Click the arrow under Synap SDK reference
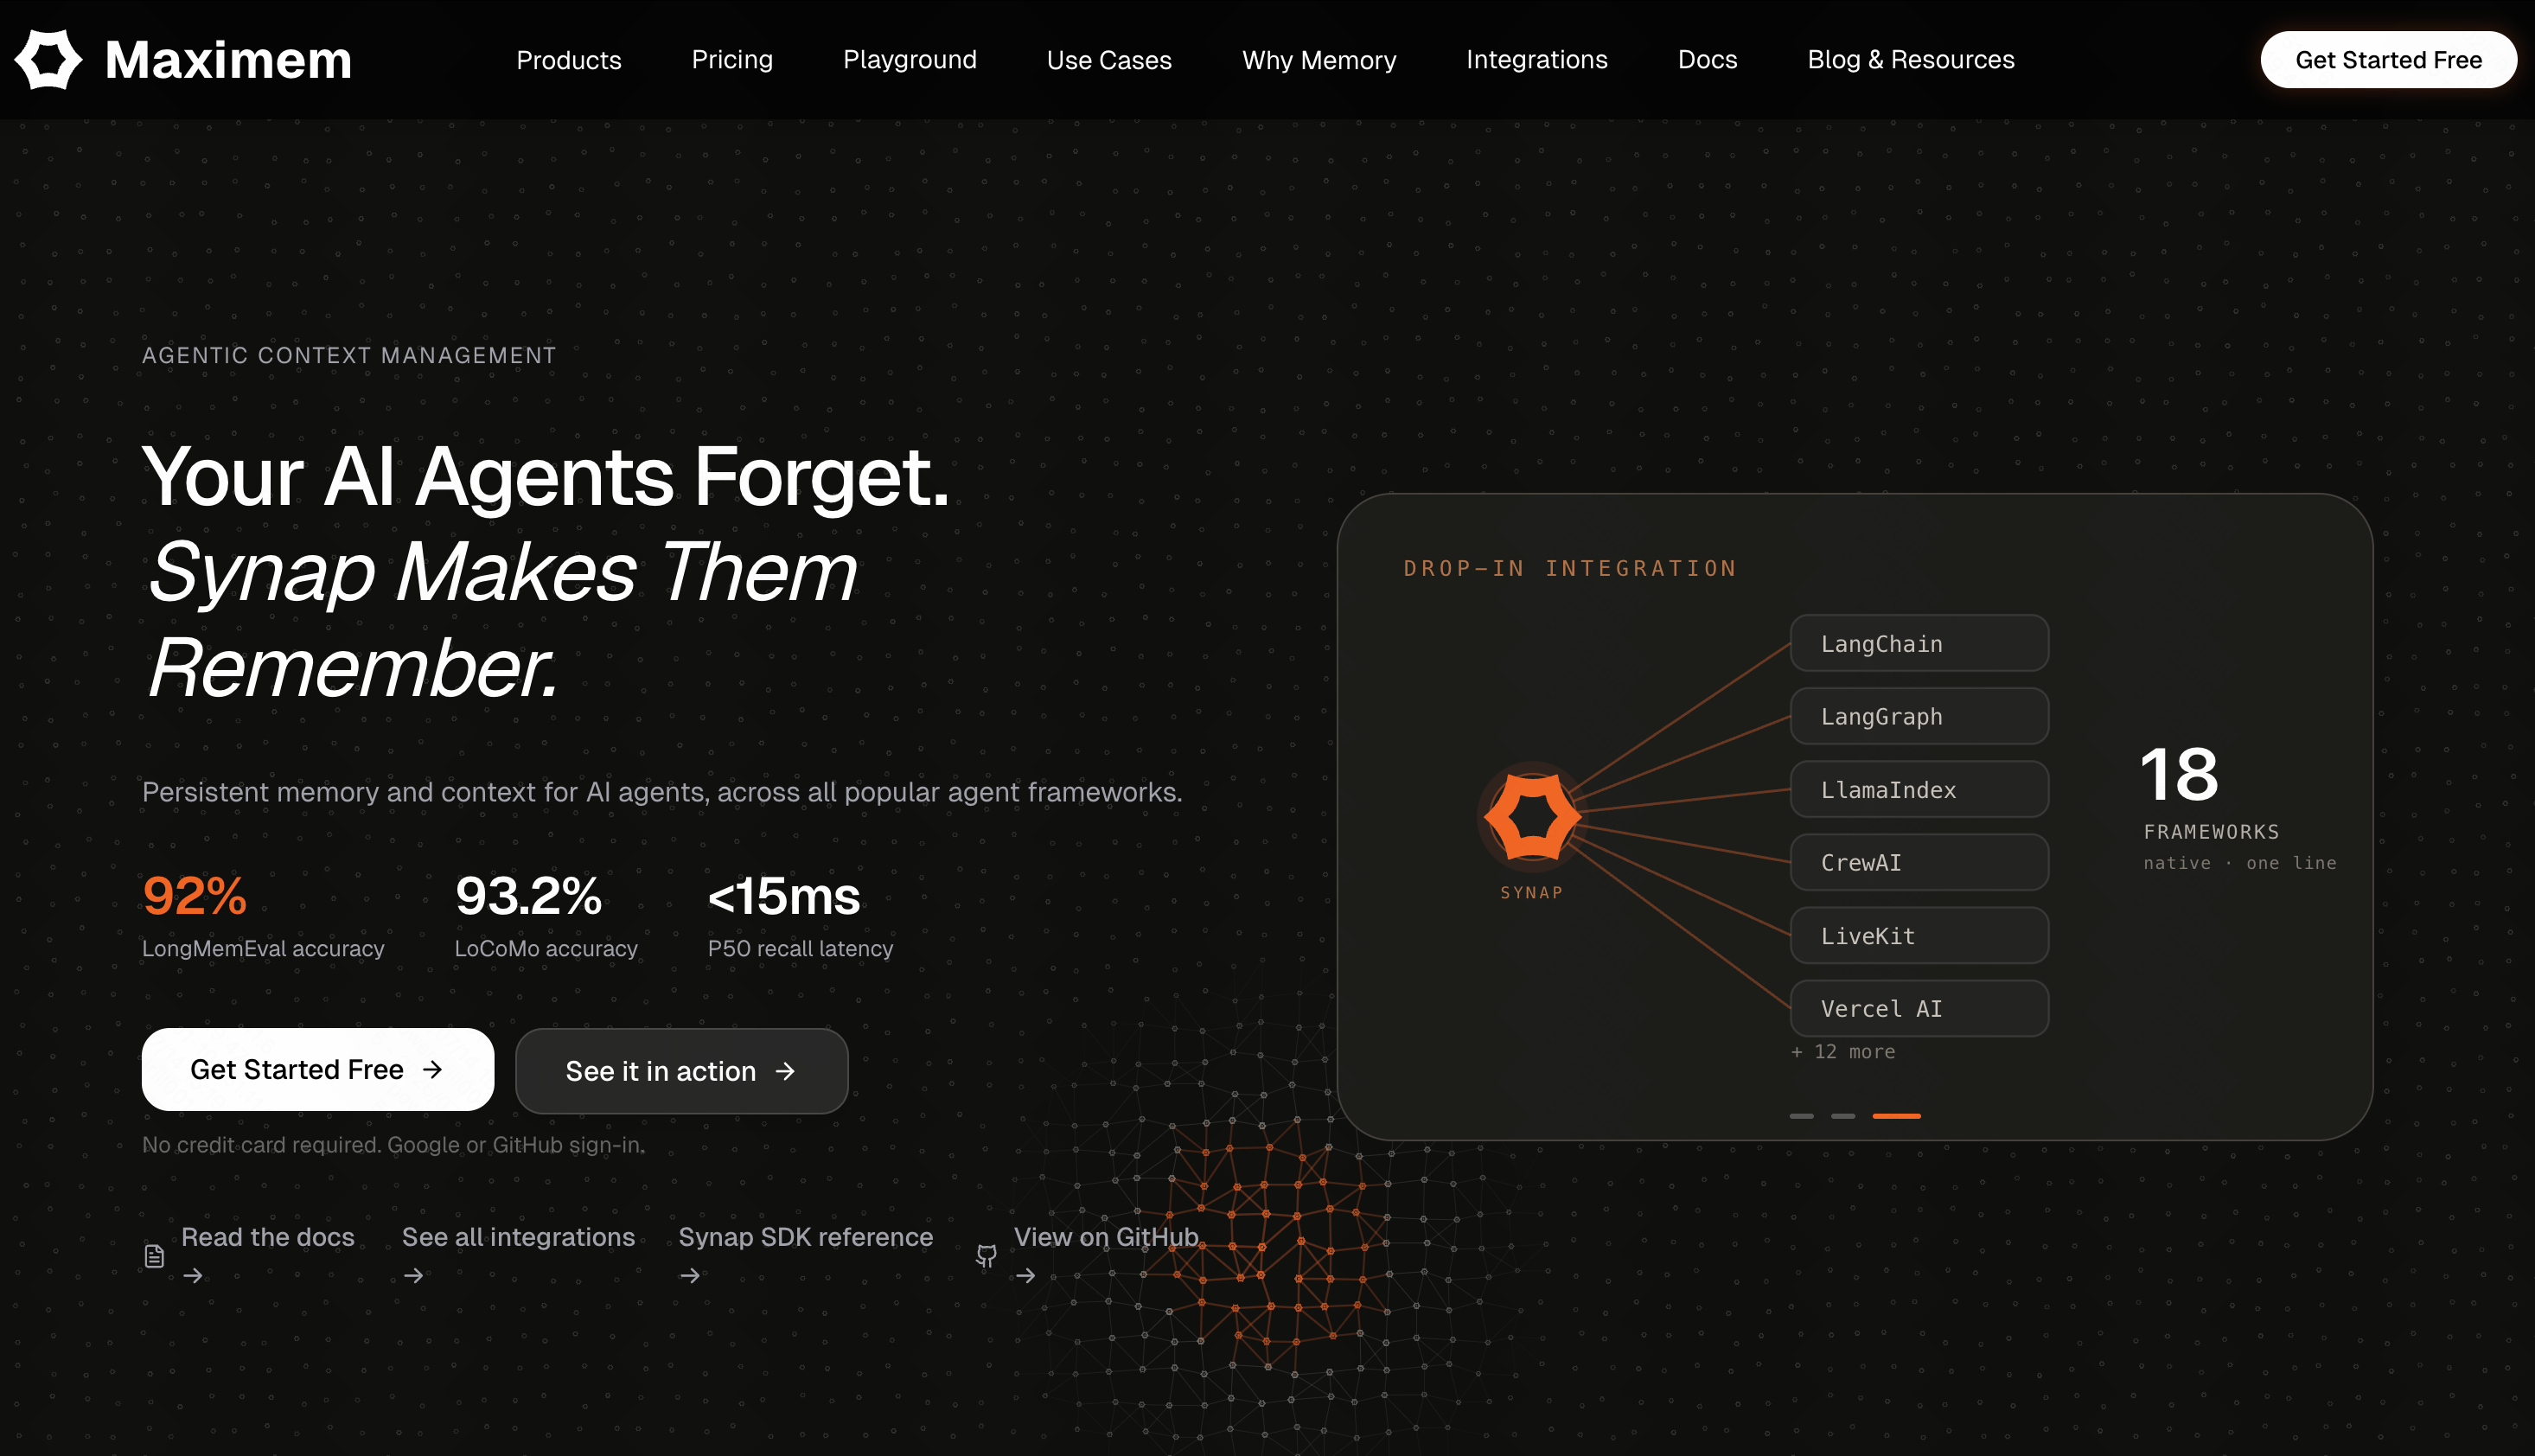Image resolution: width=2535 pixels, height=1456 pixels. (x=690, y=1275)
